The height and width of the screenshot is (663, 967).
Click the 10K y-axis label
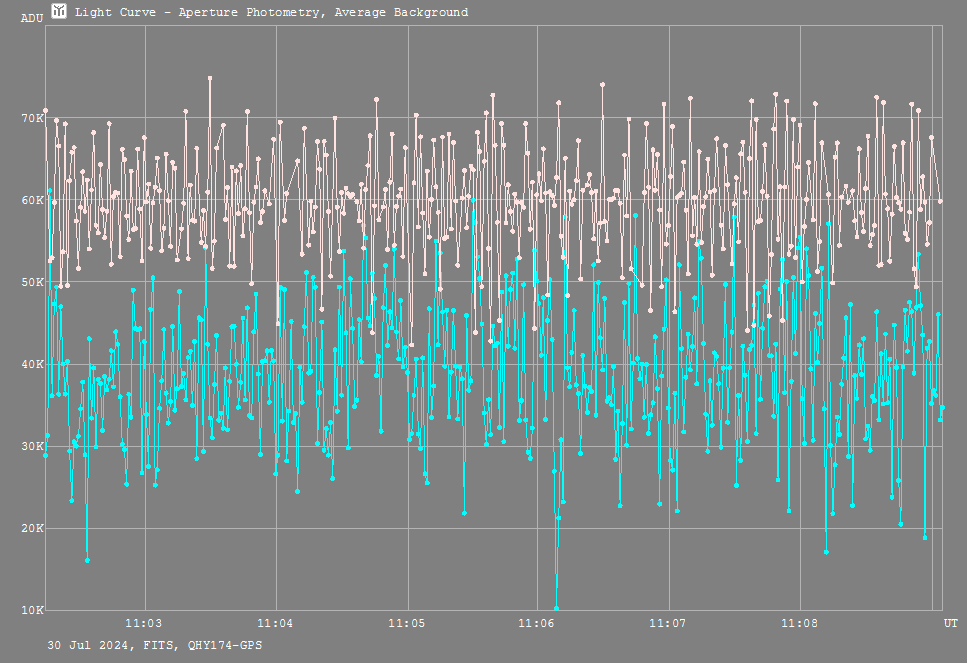[33, 610]
